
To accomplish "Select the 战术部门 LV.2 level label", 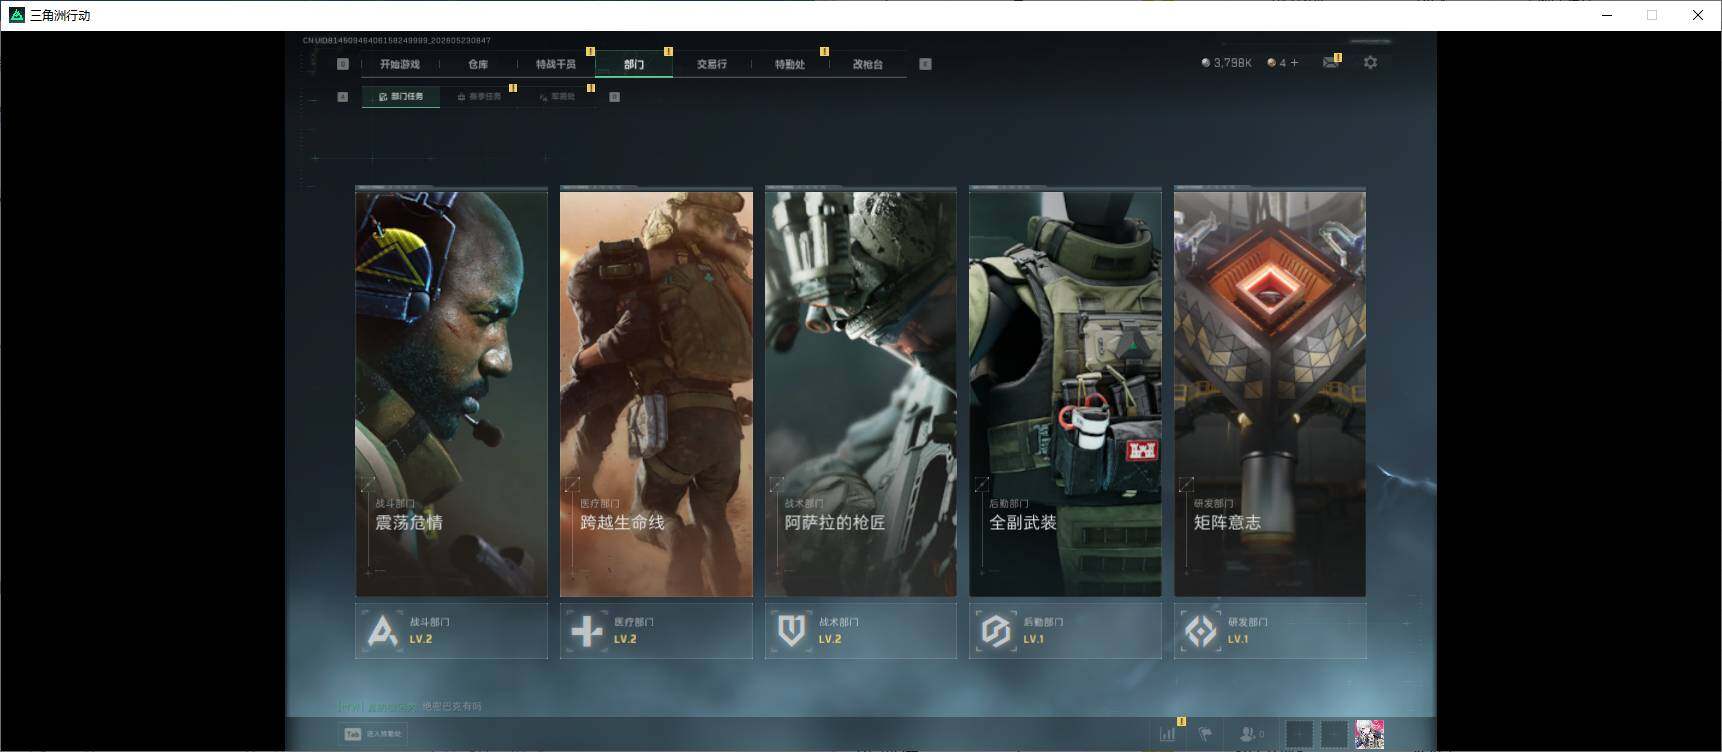I will [830, 639].
